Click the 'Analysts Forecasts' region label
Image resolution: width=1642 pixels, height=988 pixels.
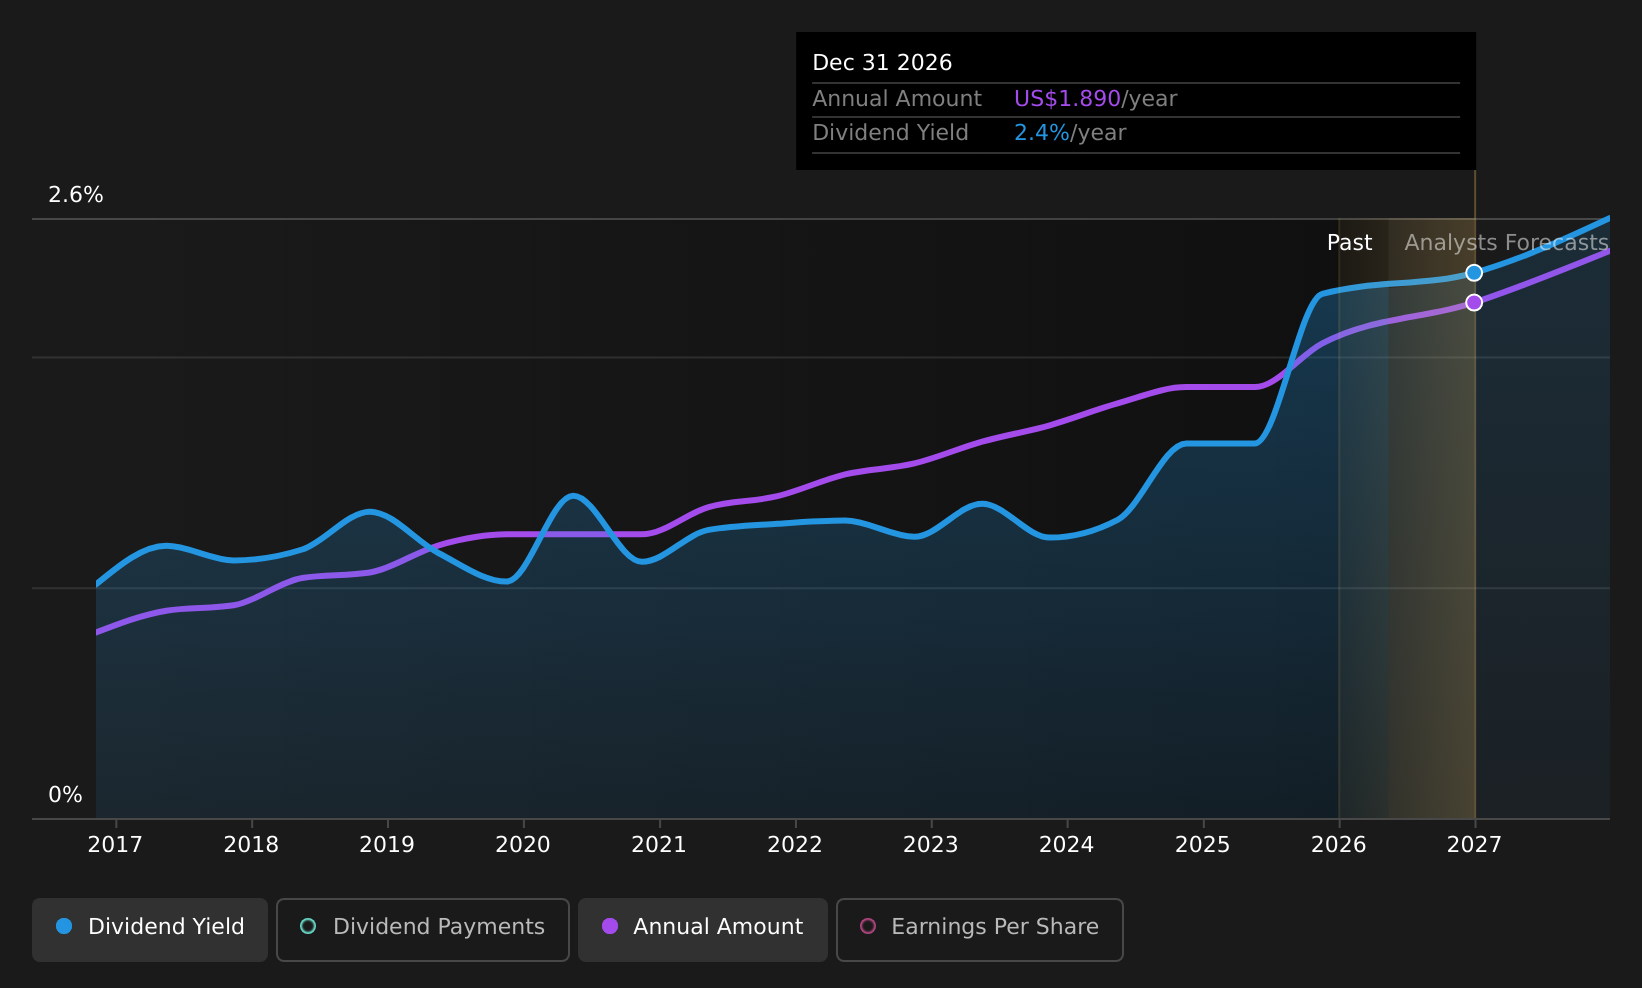coord(1506,243)
